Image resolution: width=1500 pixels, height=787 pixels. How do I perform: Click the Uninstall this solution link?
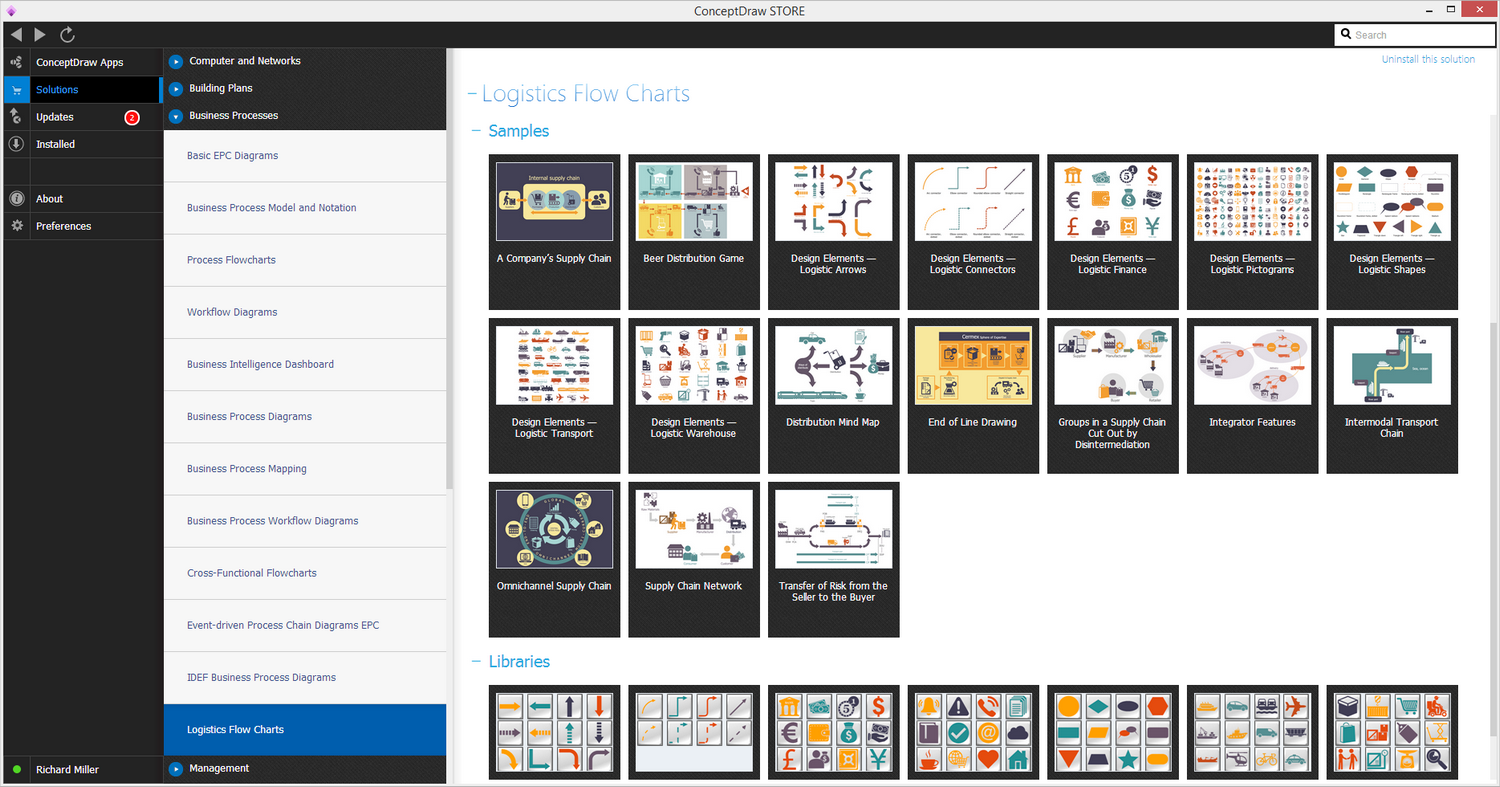(x=1428, y=59)
